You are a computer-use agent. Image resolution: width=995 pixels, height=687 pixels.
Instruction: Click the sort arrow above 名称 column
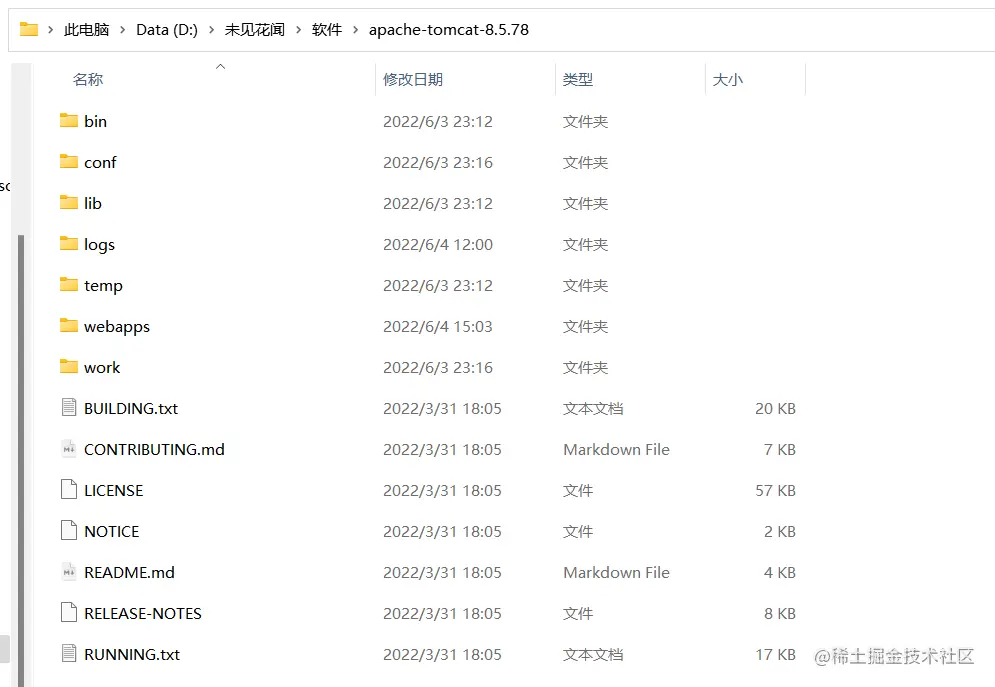221,67
